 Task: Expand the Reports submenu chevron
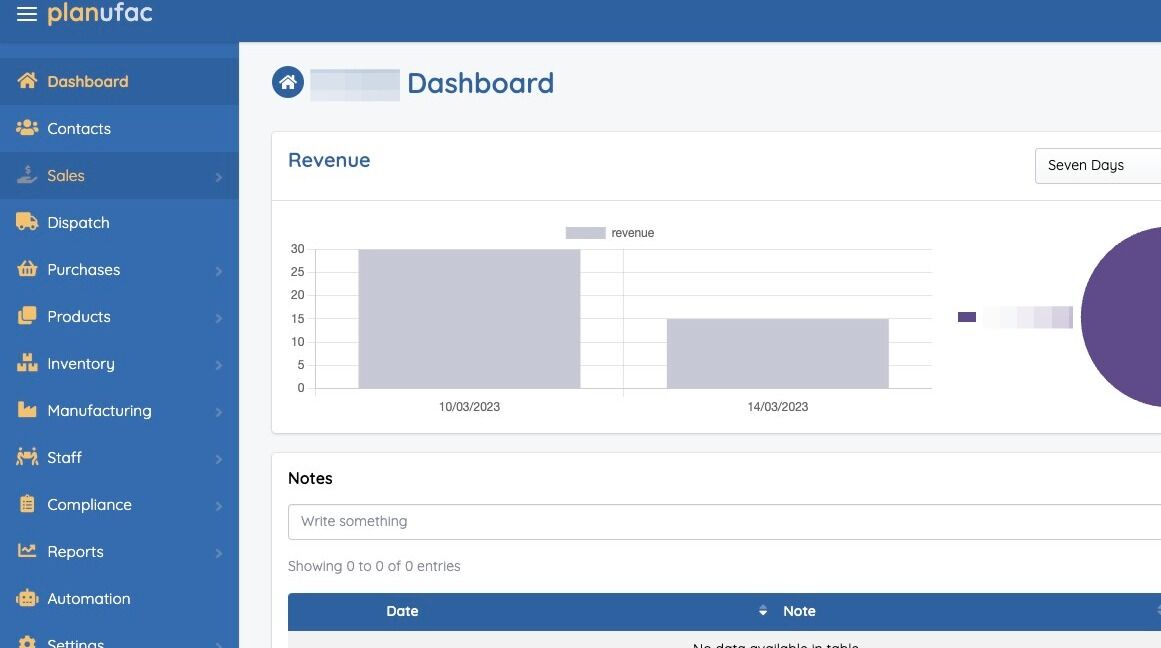tap(218, 553)
